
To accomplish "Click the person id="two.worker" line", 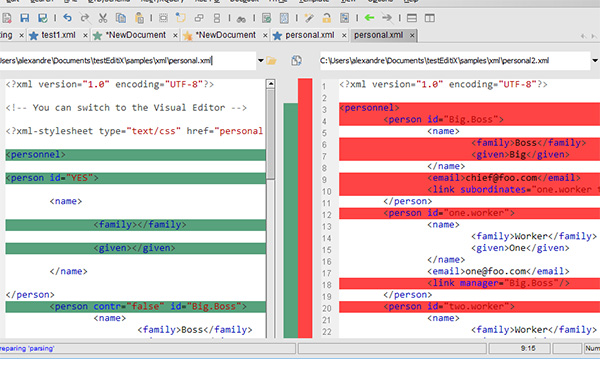I will 470,306.
